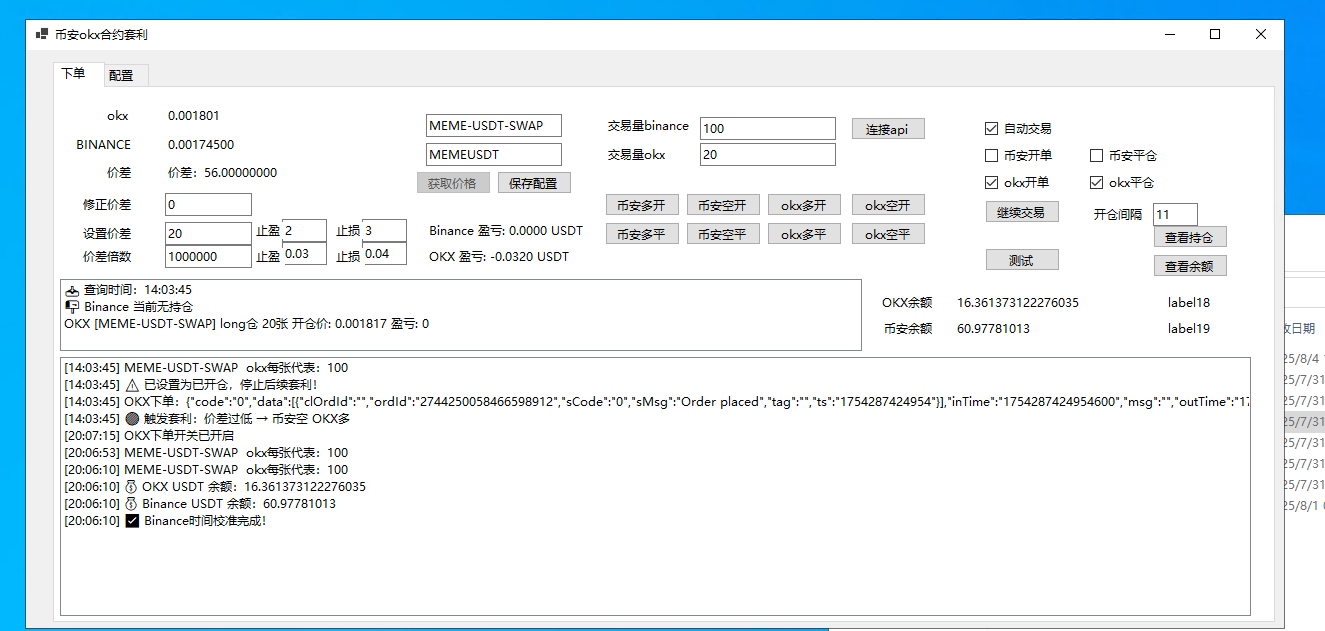
Task: Click the OKX 盈亏: -0.0320 USDT text
Action: (x=499, y=257)
